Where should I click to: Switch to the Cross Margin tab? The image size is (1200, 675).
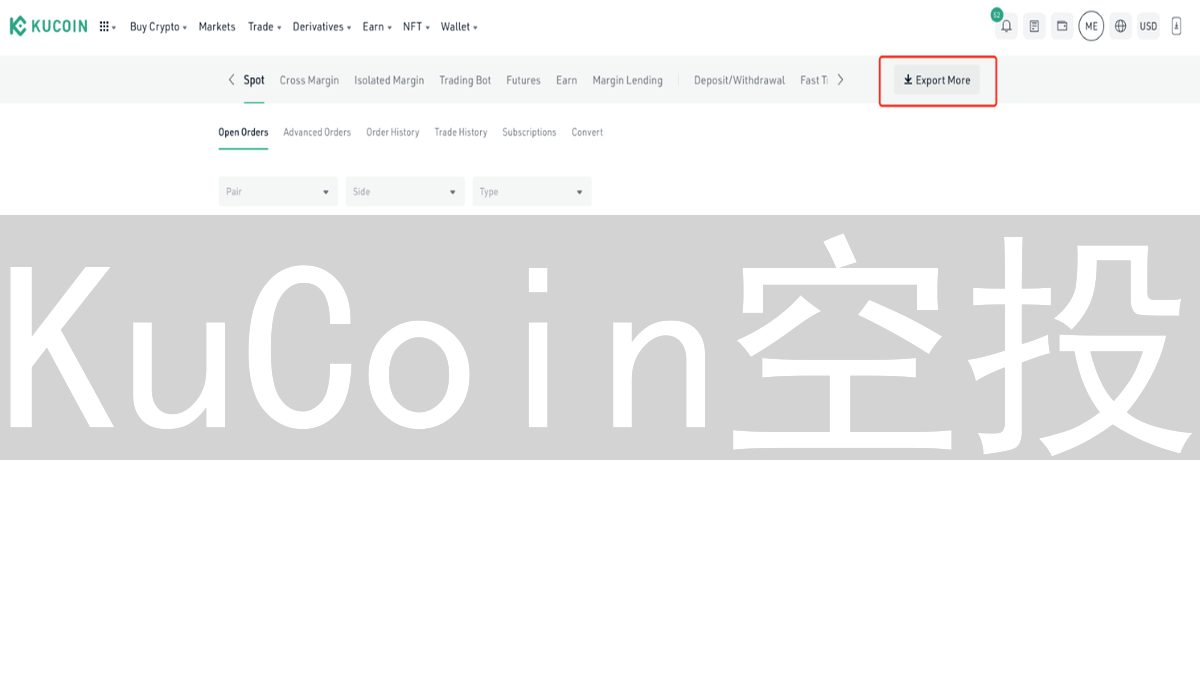coord(309,80)
